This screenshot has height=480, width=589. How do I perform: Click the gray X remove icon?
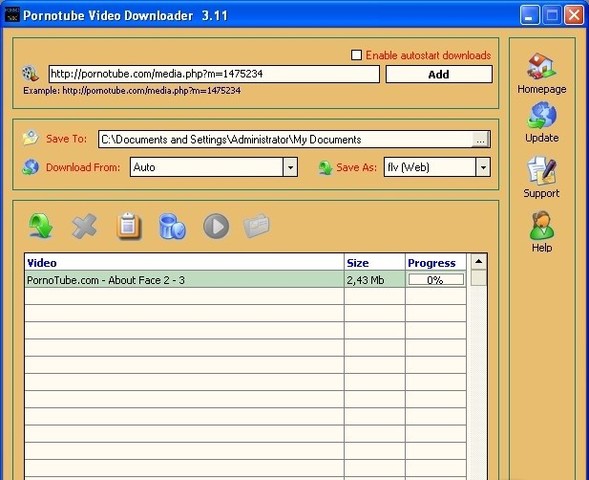click(x=84, y=226)
